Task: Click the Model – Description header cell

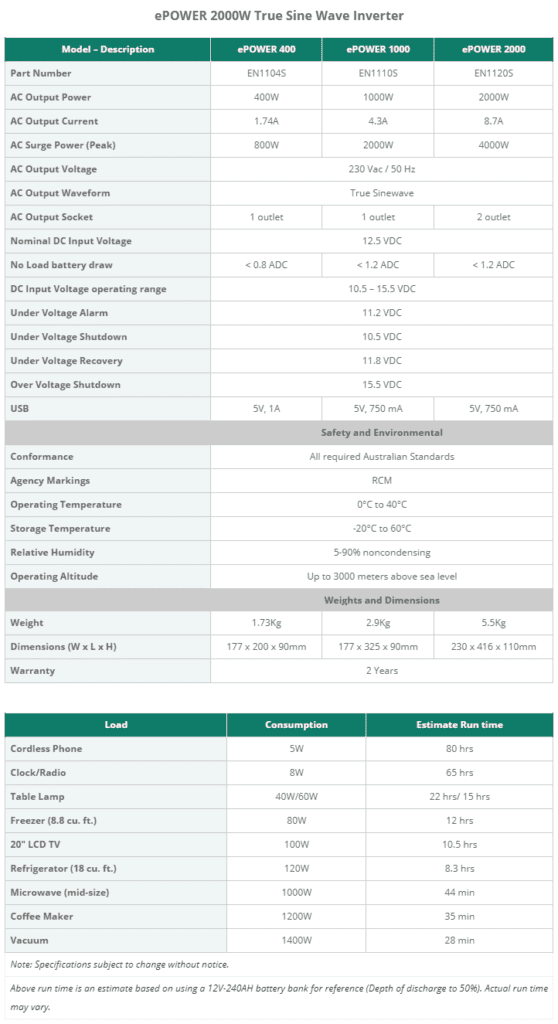Action: pyautogui.click(x=108, y=49)
